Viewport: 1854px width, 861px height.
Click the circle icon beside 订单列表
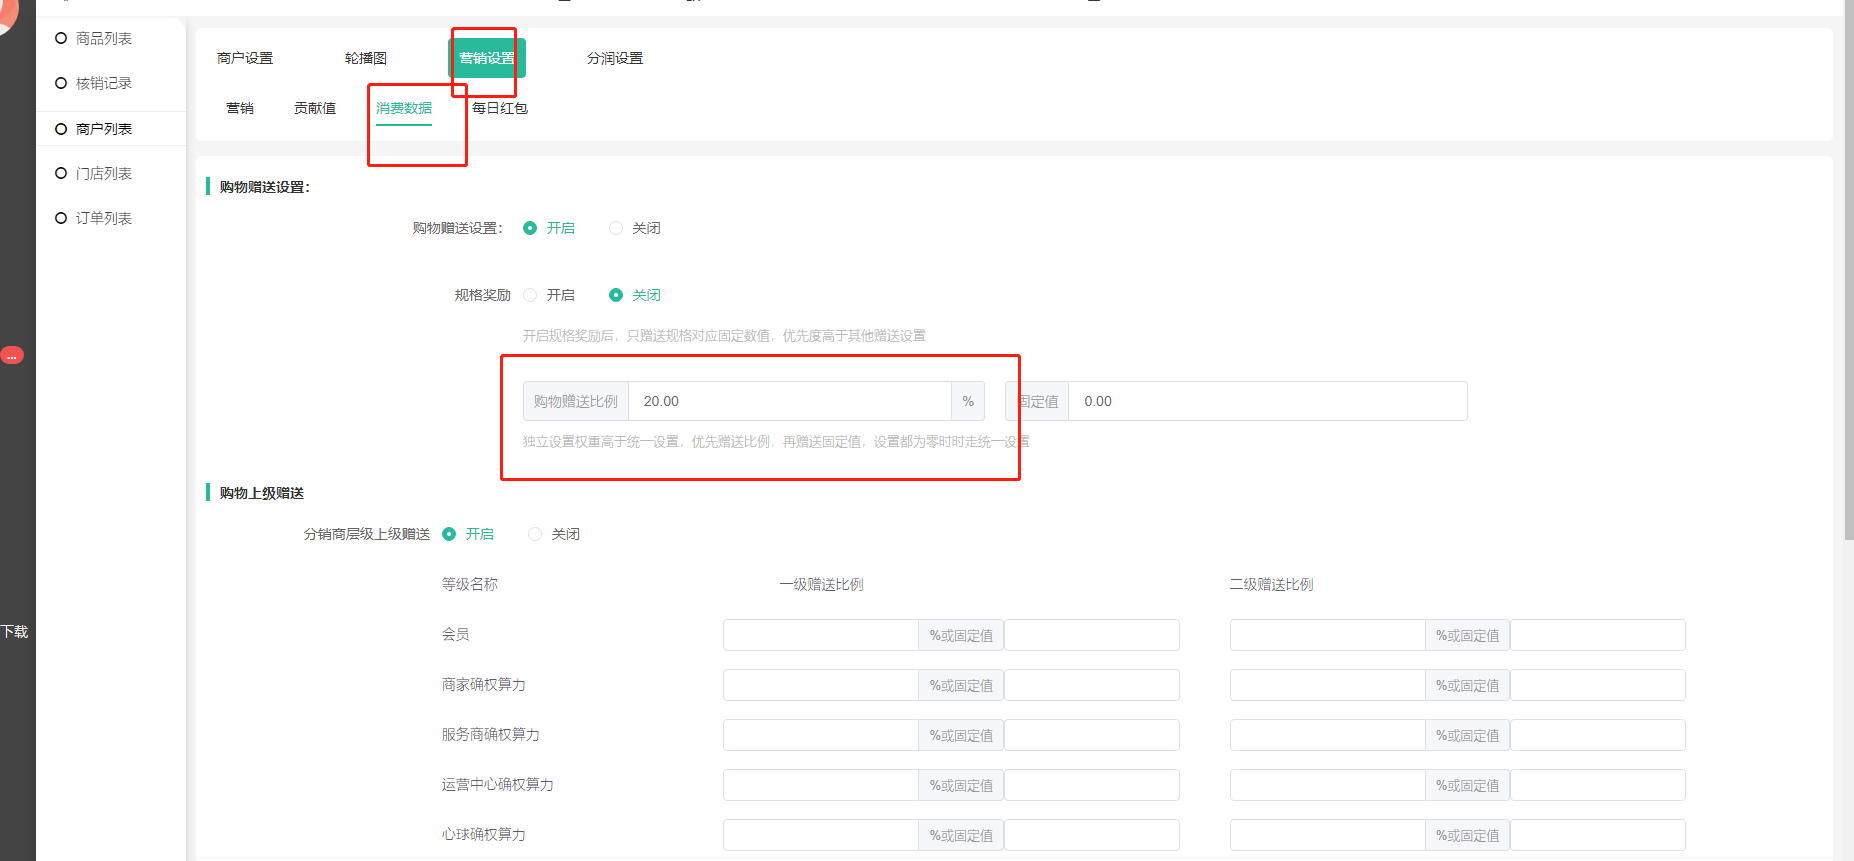coord(61,218)
